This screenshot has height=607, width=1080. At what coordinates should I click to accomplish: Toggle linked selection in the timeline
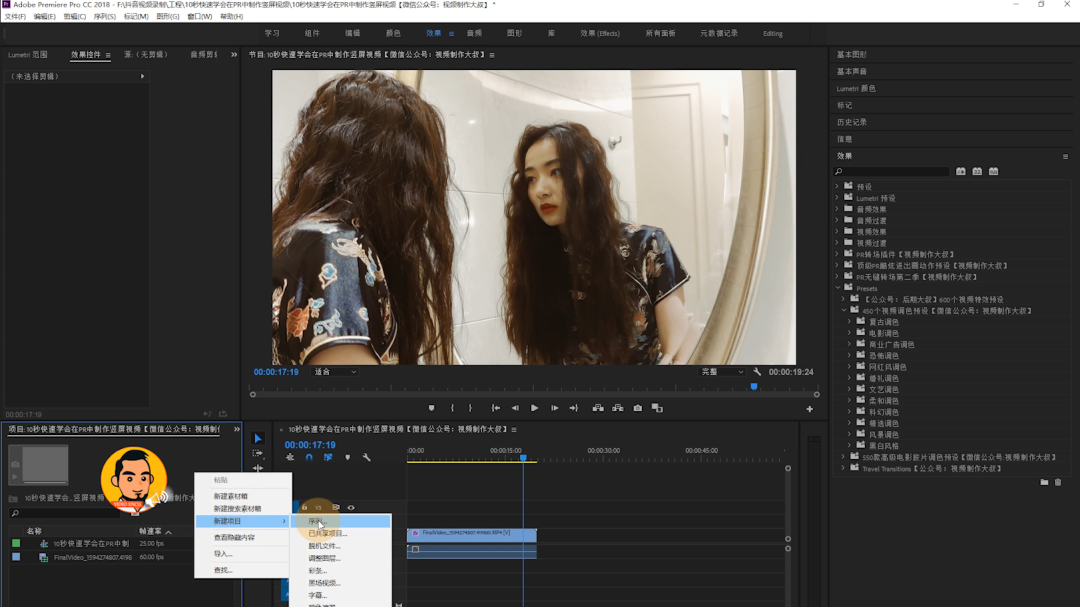(328, 458)
